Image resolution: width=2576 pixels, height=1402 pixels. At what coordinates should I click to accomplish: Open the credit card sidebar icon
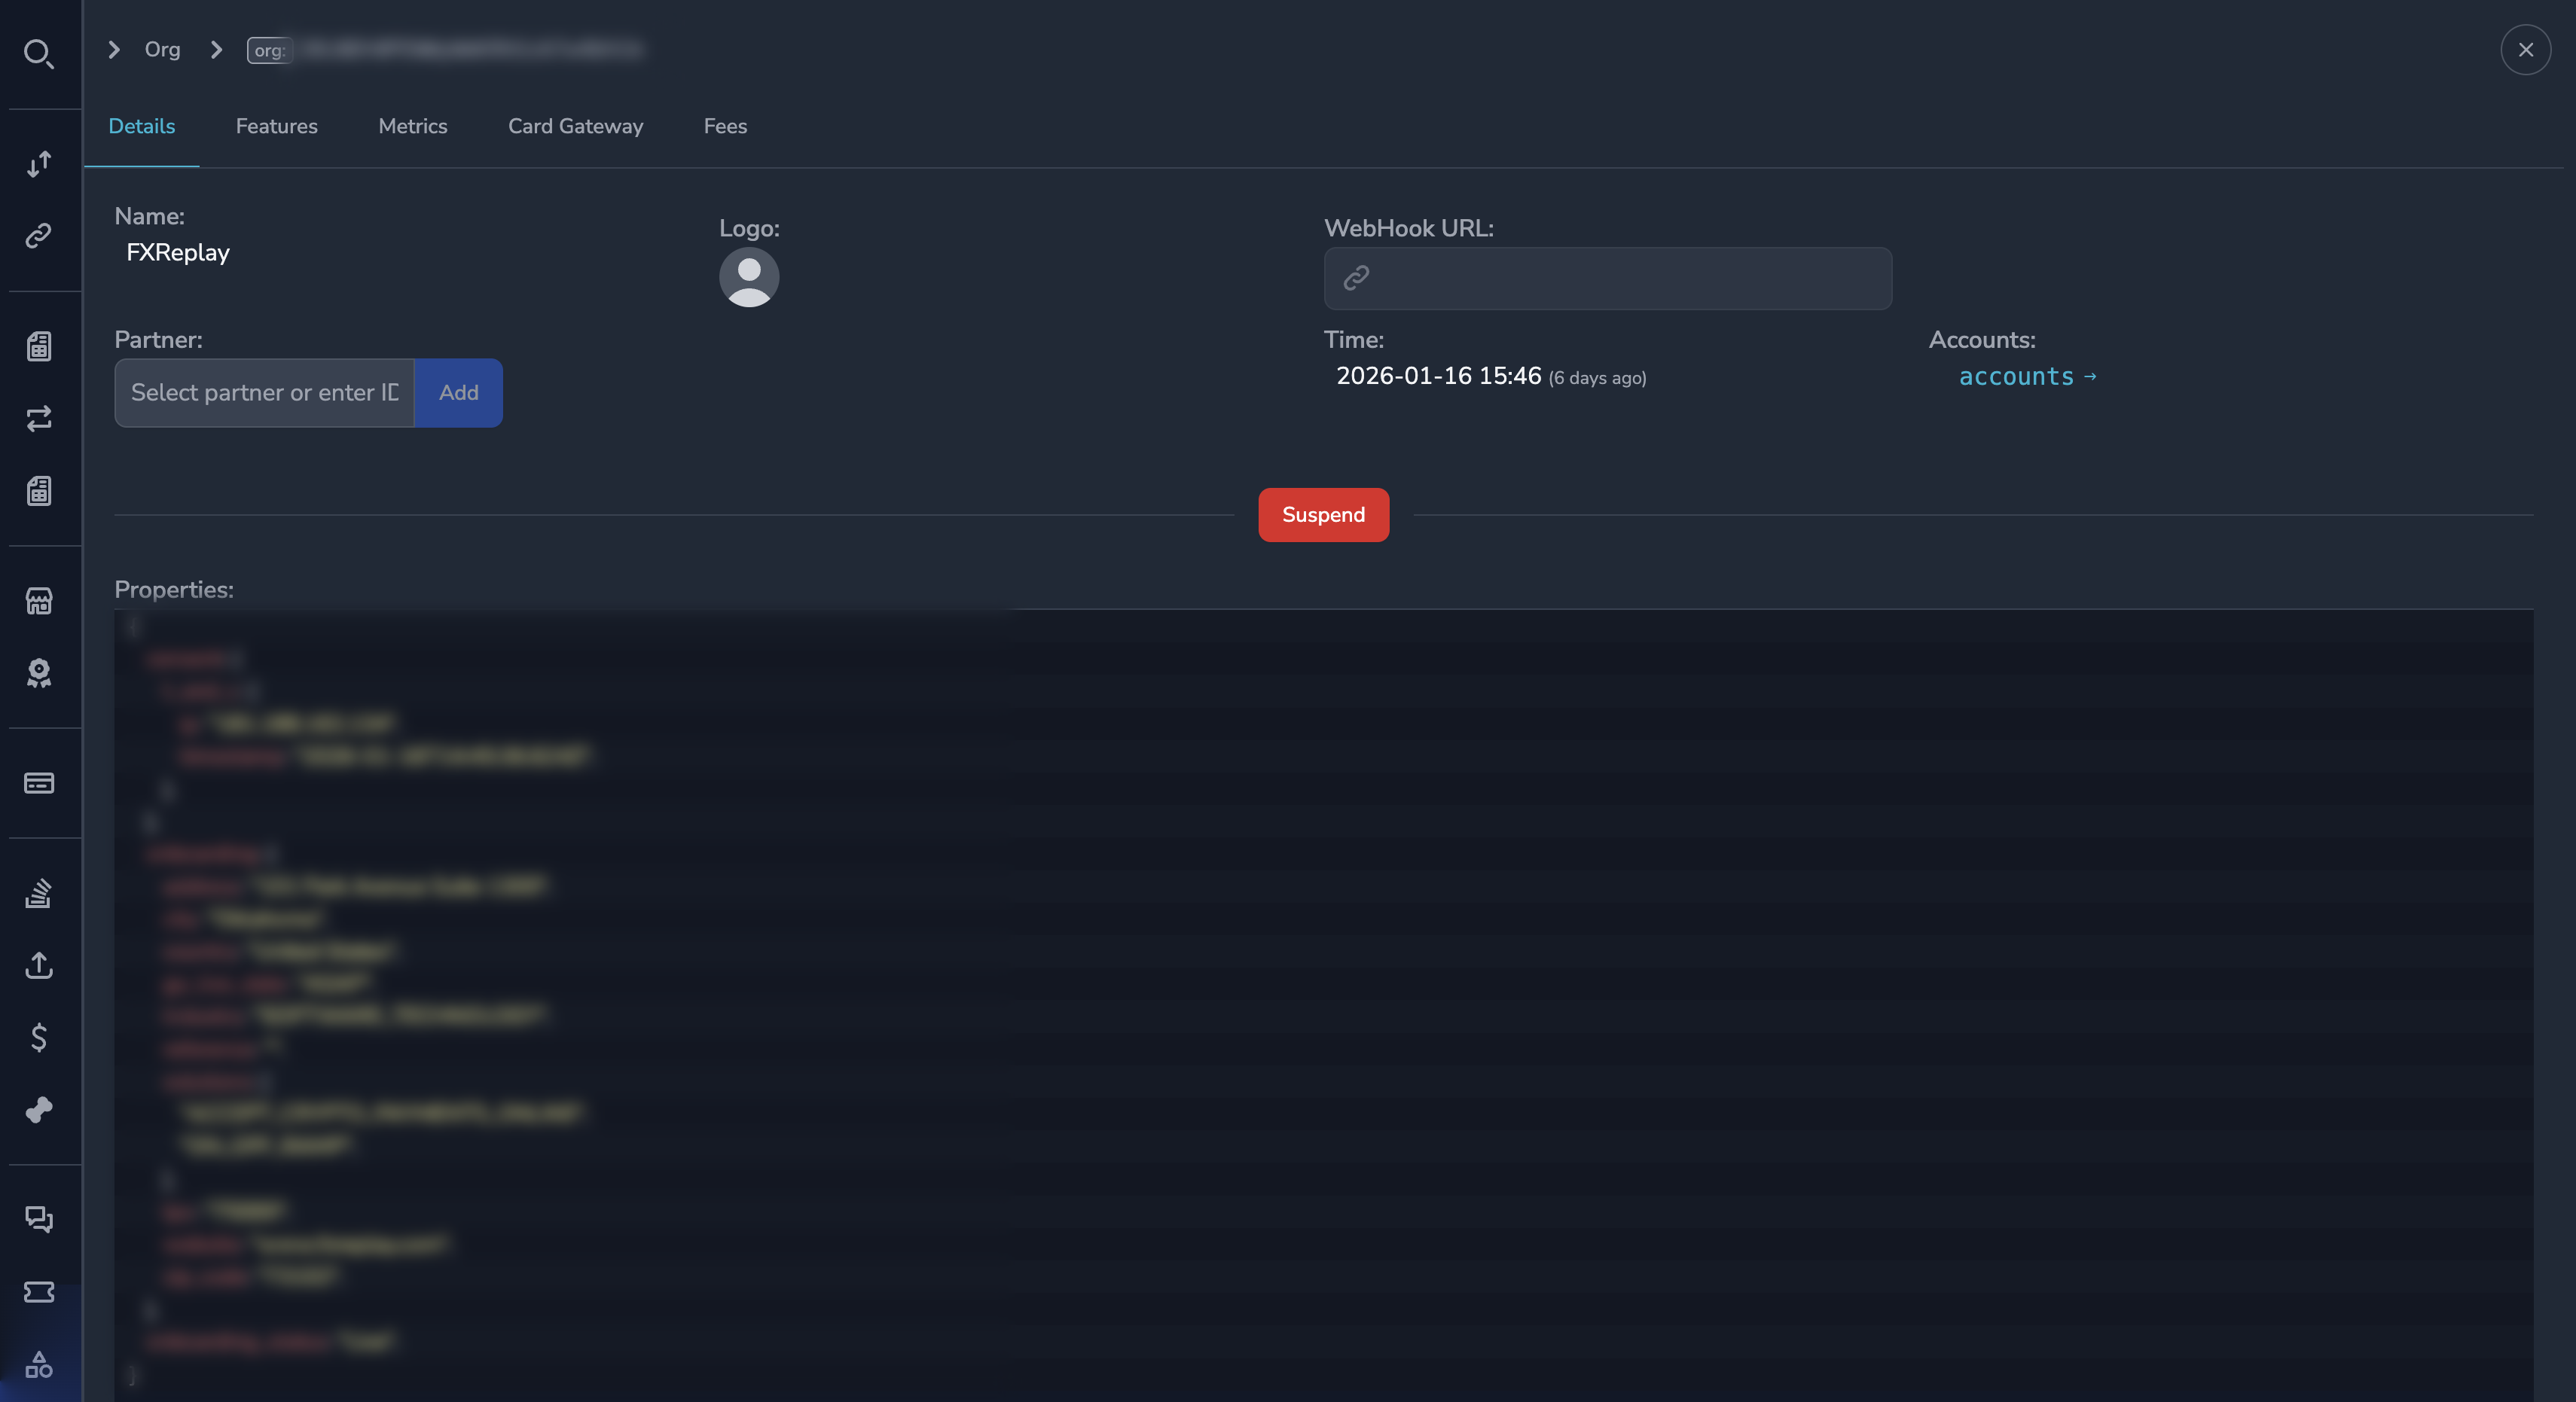pyautogui.click(x=39, y=783)
